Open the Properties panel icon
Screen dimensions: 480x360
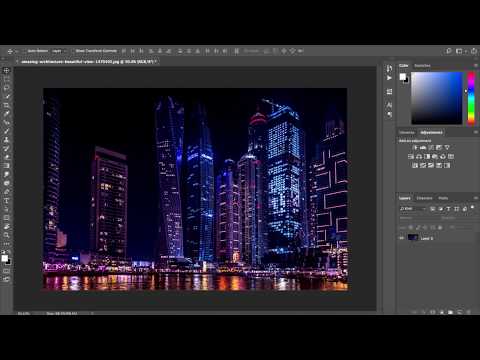coord(389,92)
